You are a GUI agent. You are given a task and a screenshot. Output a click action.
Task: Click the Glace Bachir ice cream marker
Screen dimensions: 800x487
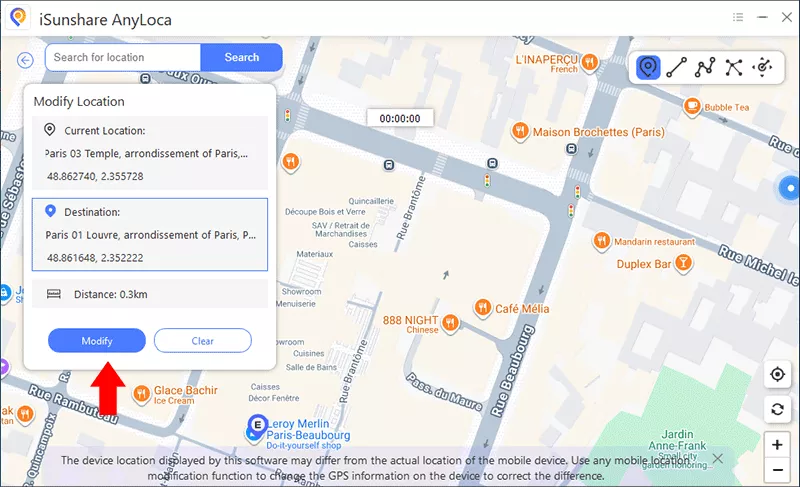click(141, 394)
